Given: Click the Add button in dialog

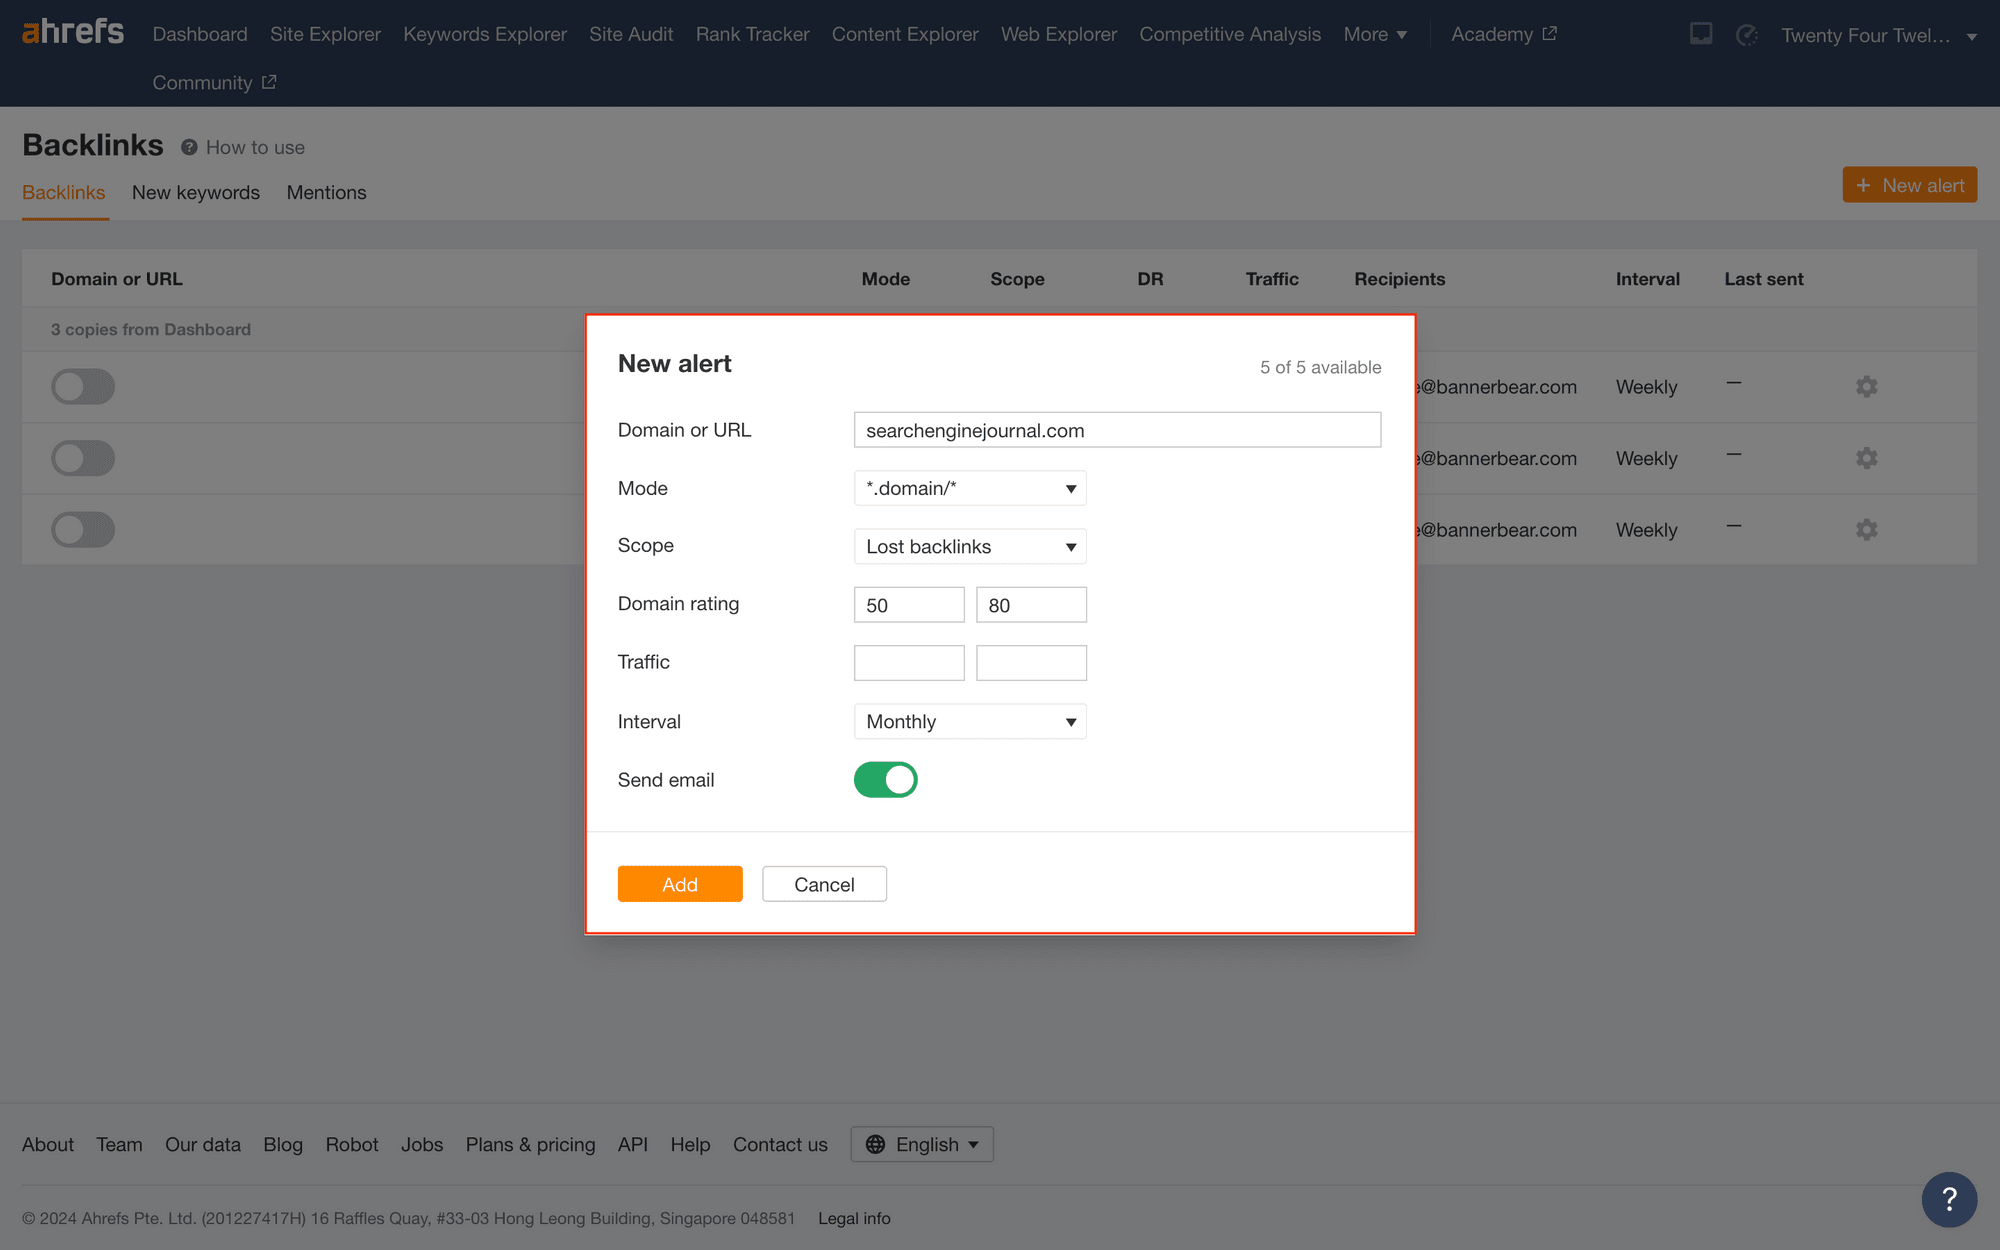Looking at the screenshot, I should pos(680,884).
